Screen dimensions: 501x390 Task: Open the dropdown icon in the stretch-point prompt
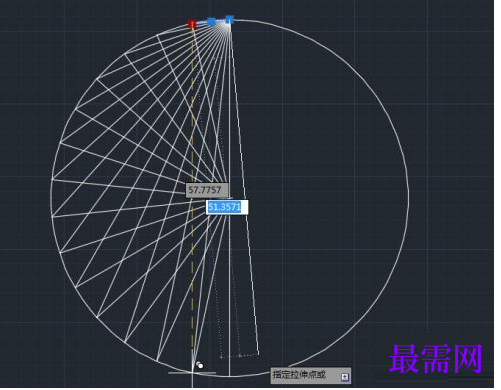(x=345, y=377)
